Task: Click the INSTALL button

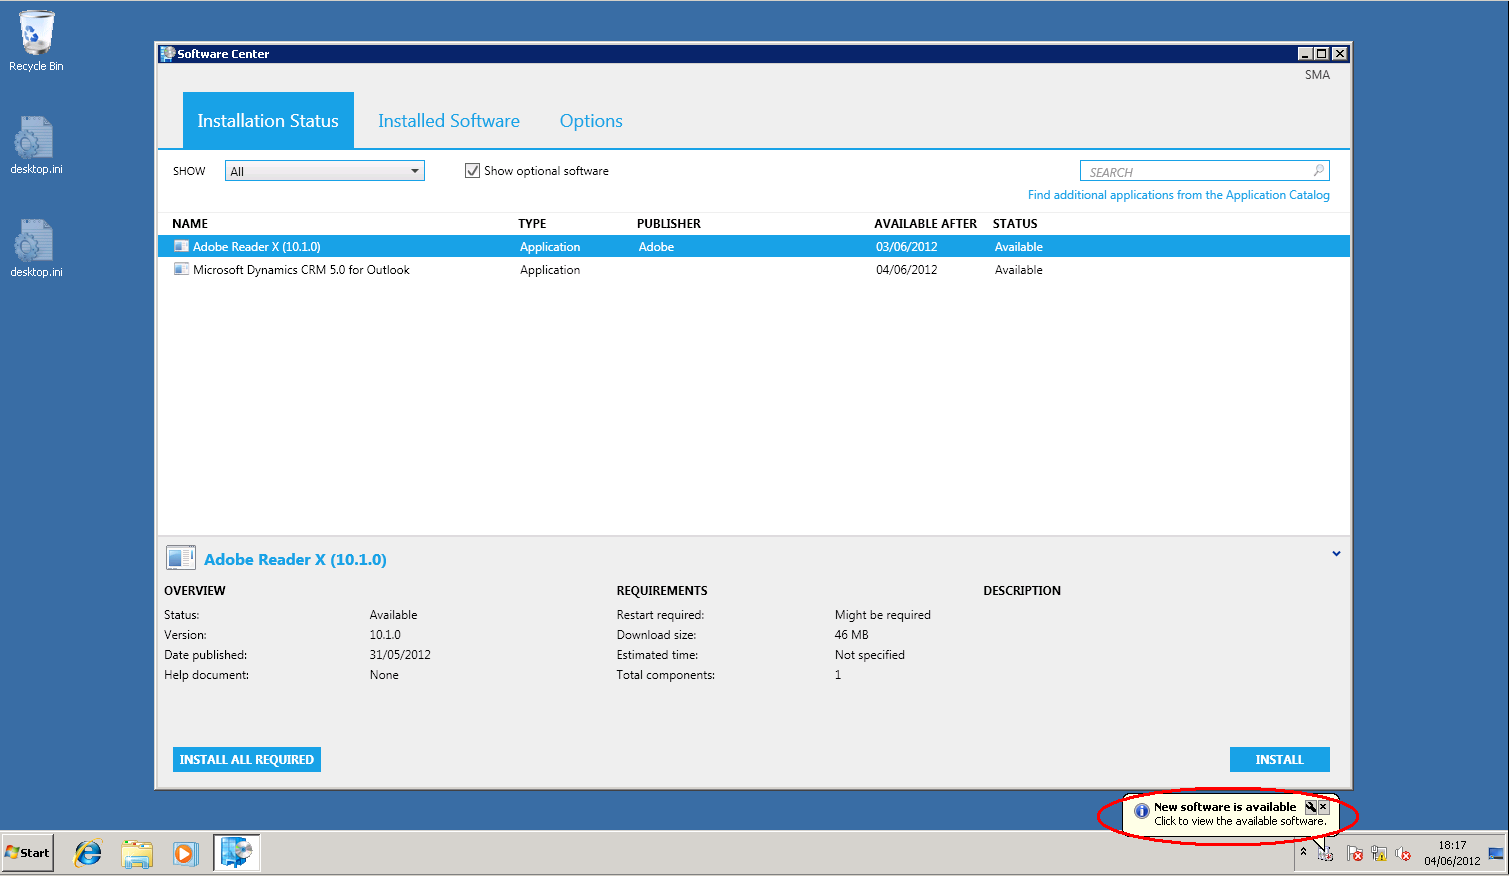Action: coord(1280,759)
